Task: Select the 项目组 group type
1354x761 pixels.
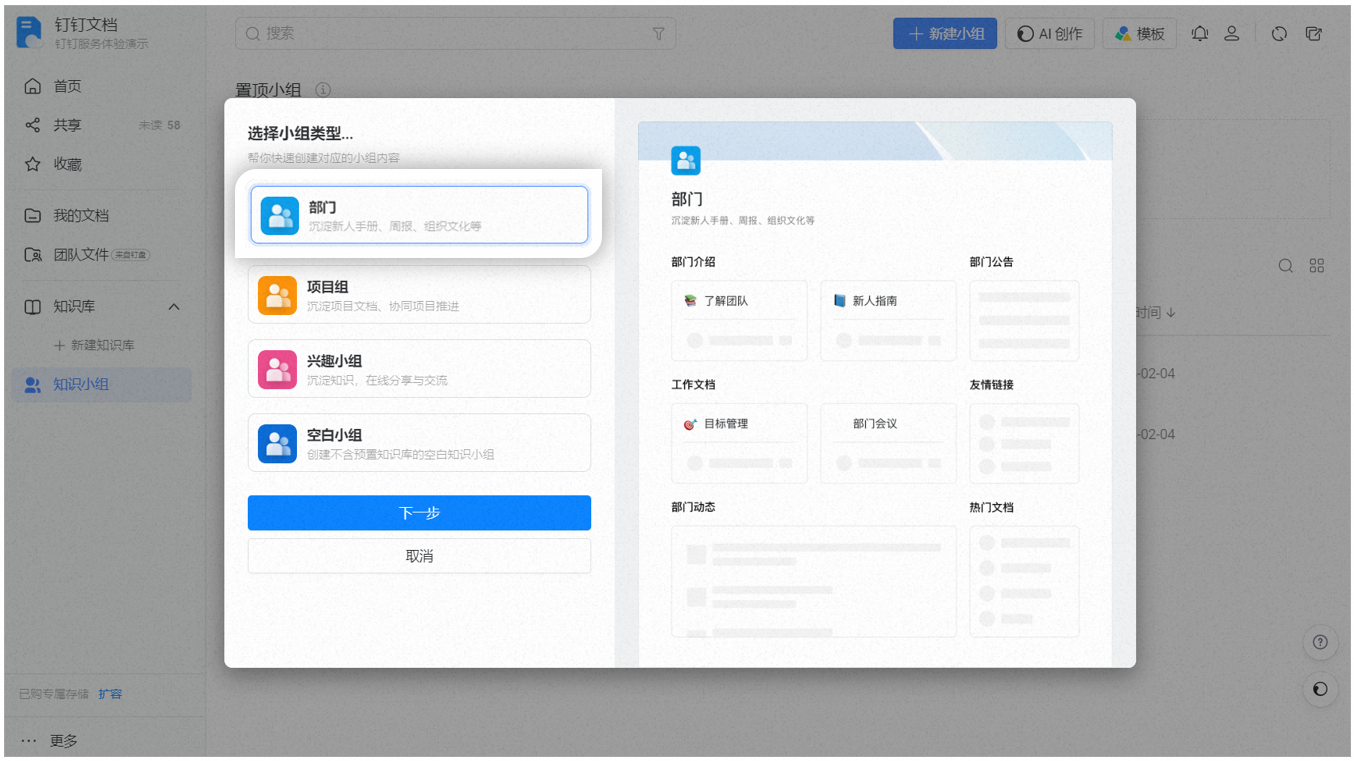Action: (419, 295)
